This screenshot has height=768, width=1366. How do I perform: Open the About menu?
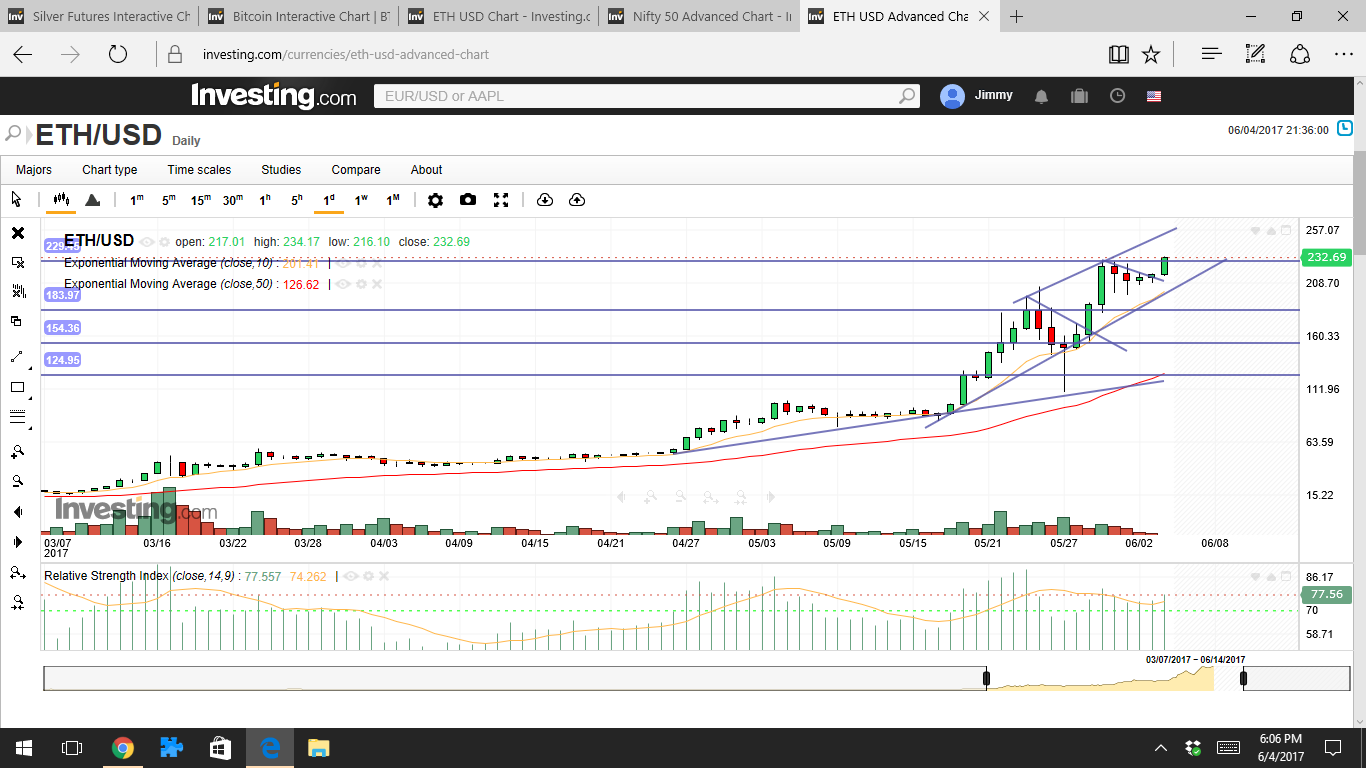(426, 170)
